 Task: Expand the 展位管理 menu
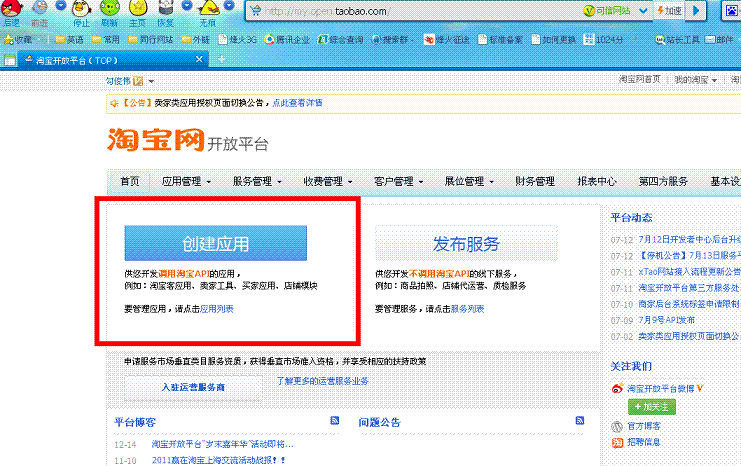pos(469,181)
